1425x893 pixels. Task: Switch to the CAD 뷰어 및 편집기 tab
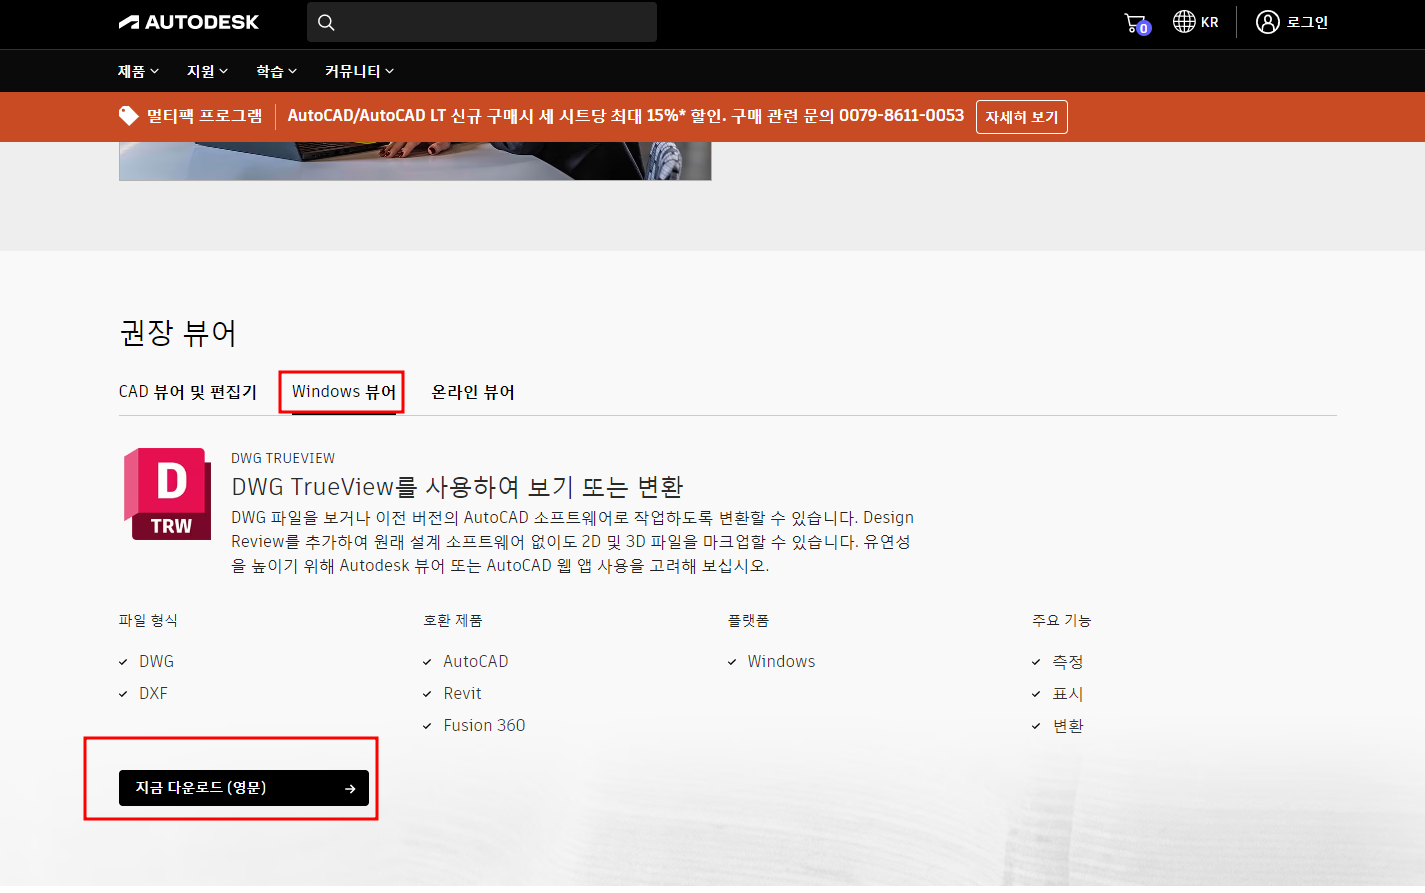coord(188,392)
